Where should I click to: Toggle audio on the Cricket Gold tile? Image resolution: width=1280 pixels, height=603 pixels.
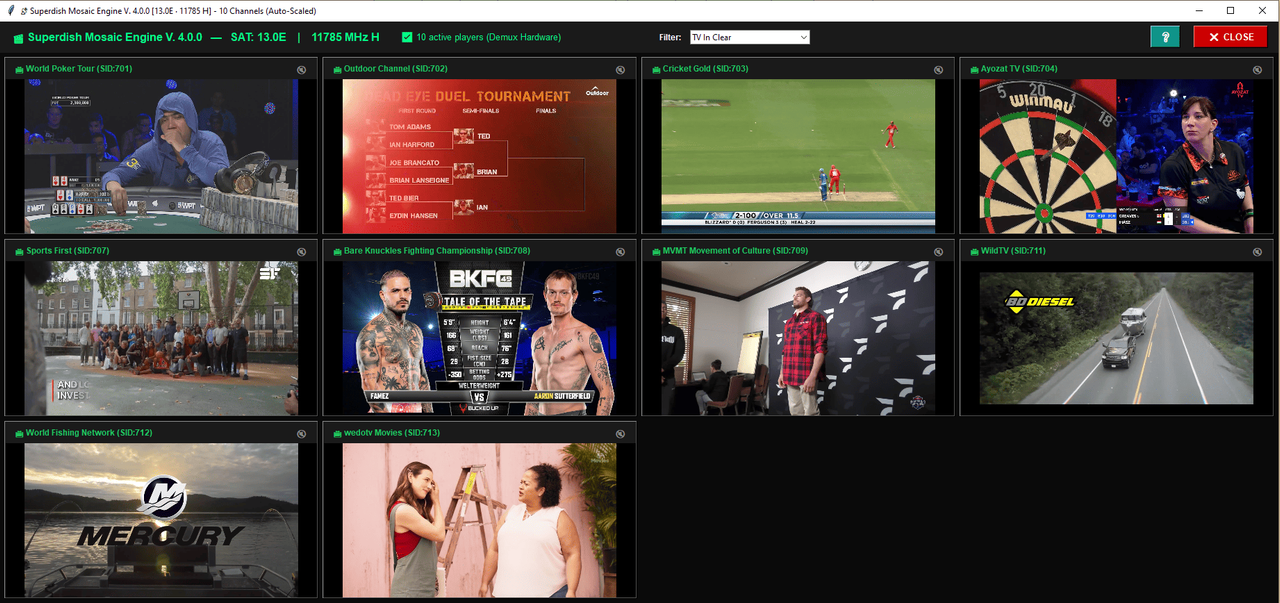(x=938, y=70)
